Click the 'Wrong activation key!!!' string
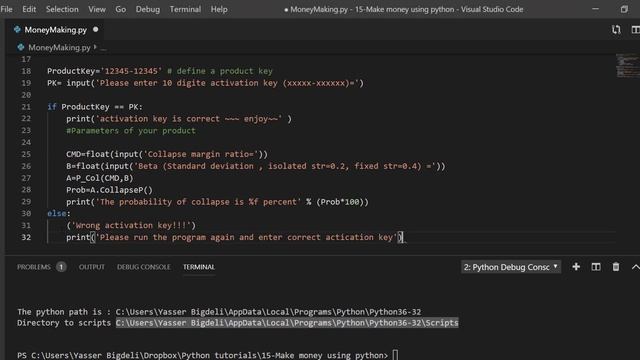Image resolution: width=640 pixels, height=360 pixels. (x=131, y=225)
